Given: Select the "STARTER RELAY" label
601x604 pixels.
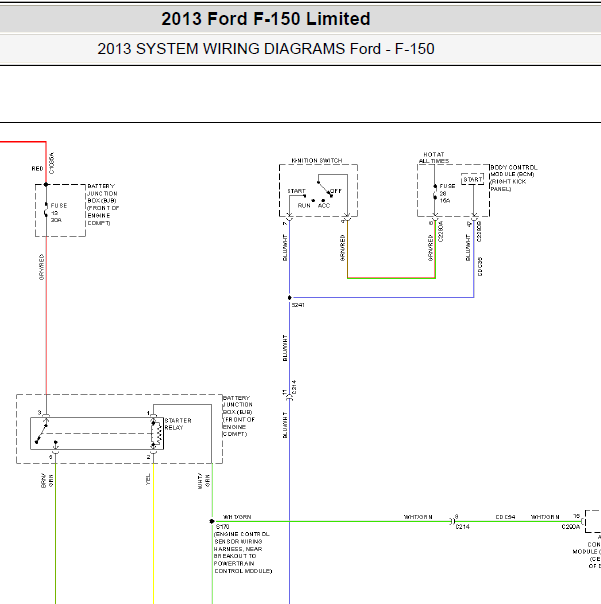Looking at the screenshot, I should coord(178,424).
